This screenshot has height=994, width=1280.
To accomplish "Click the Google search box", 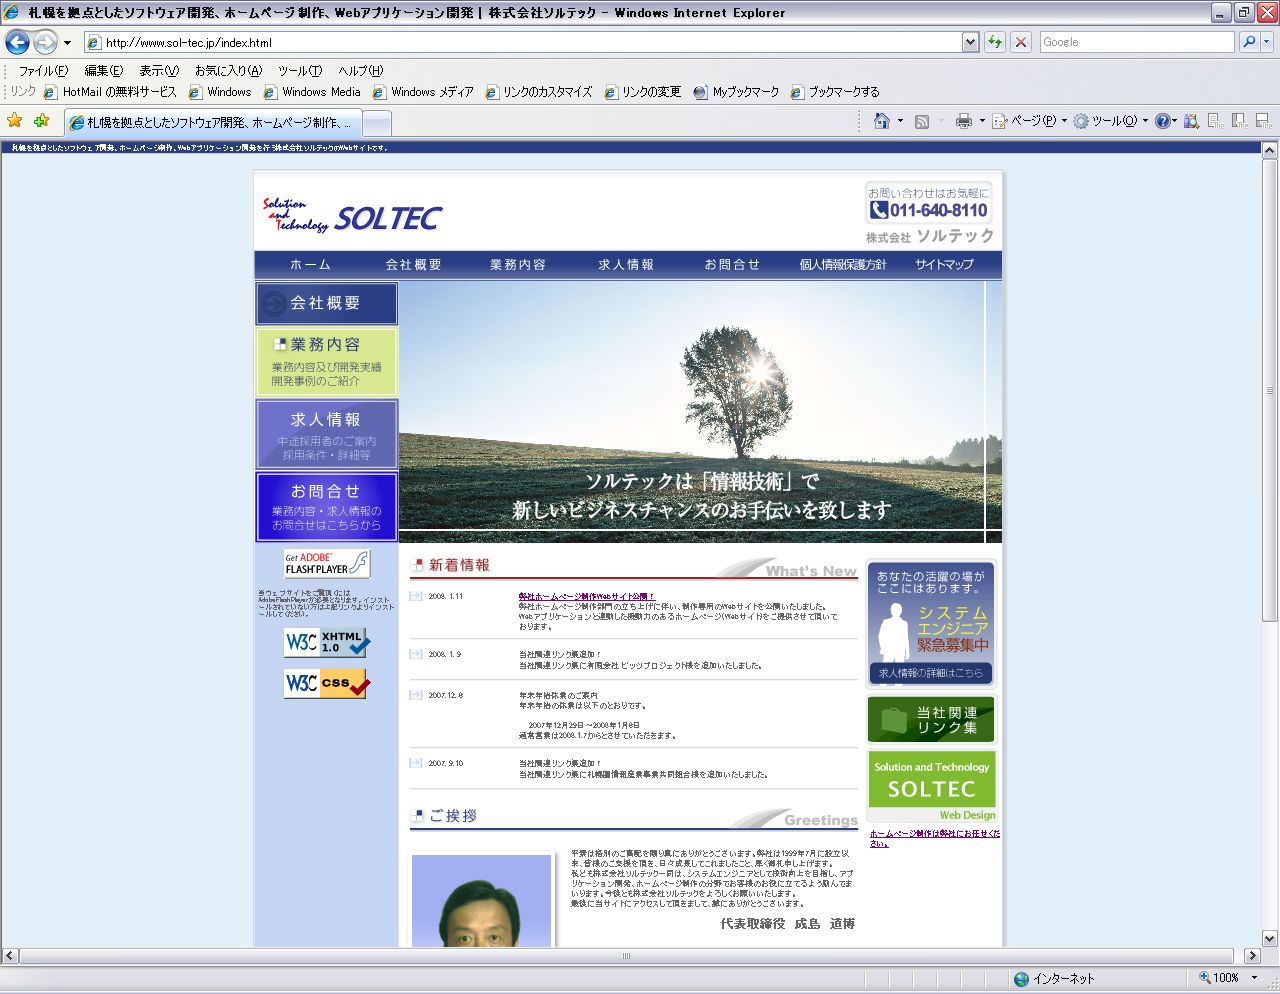I will tap(1136, 42).
